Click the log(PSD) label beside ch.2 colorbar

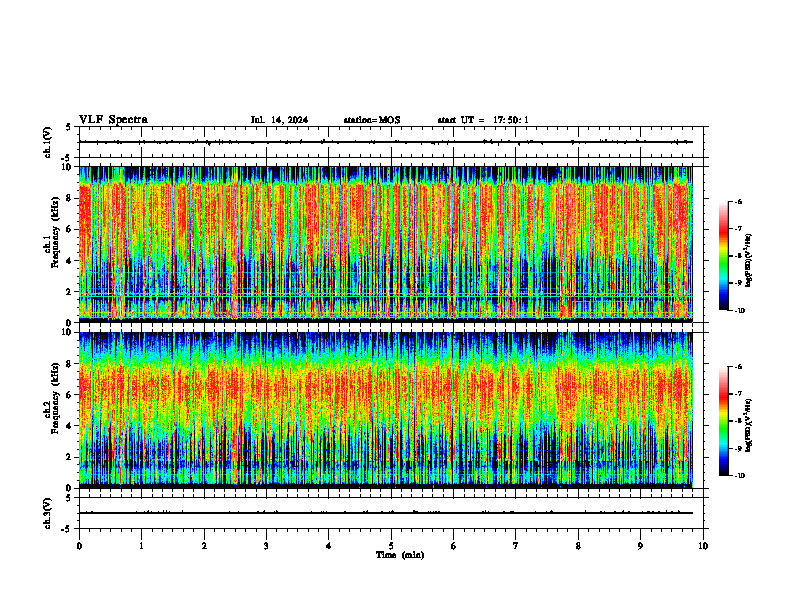(749, 426)
